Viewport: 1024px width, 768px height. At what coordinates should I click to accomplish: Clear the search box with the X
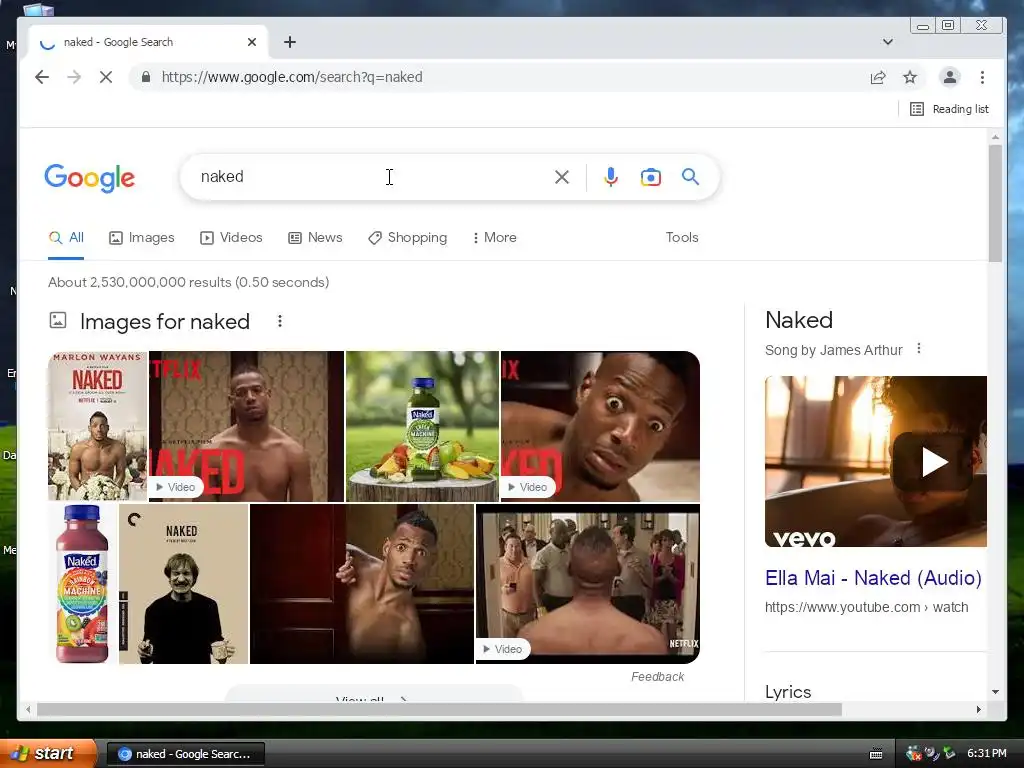pyautogui.click(x=562, y=177)
